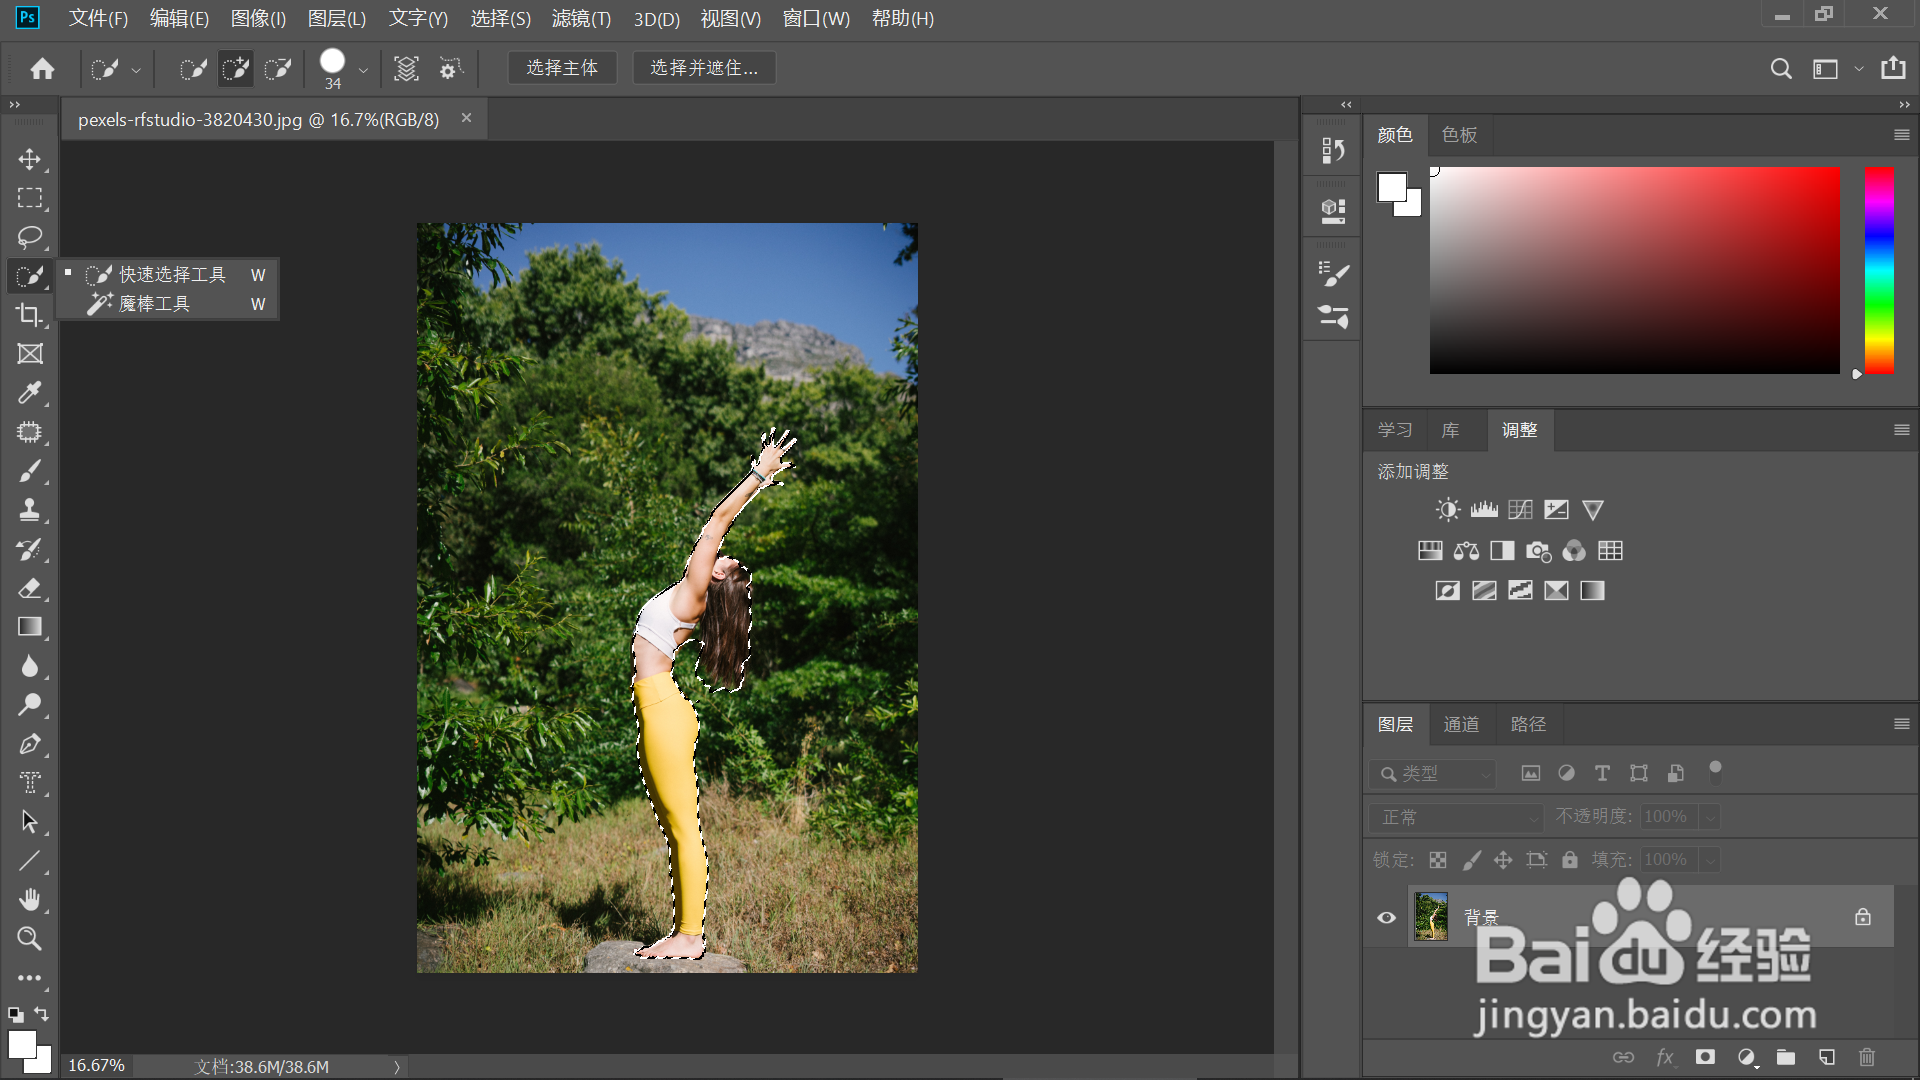This screenshot has height=1080, width=1920.
Task: Select the Type tool
Action: coord(30,783)
